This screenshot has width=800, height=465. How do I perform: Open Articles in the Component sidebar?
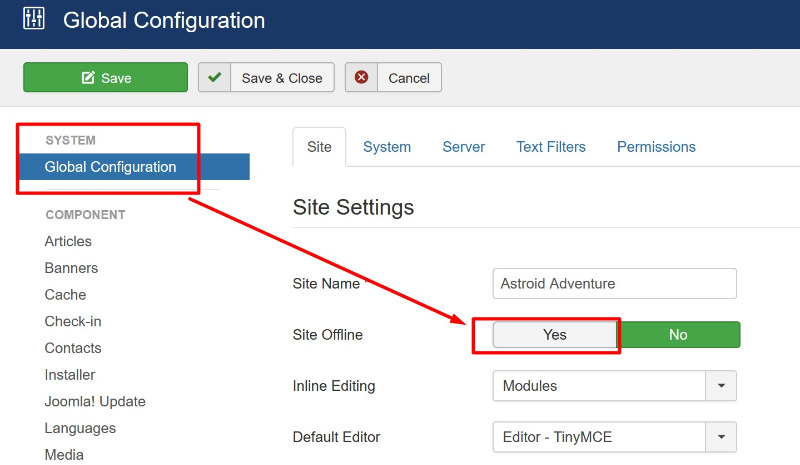pos(68,241)
